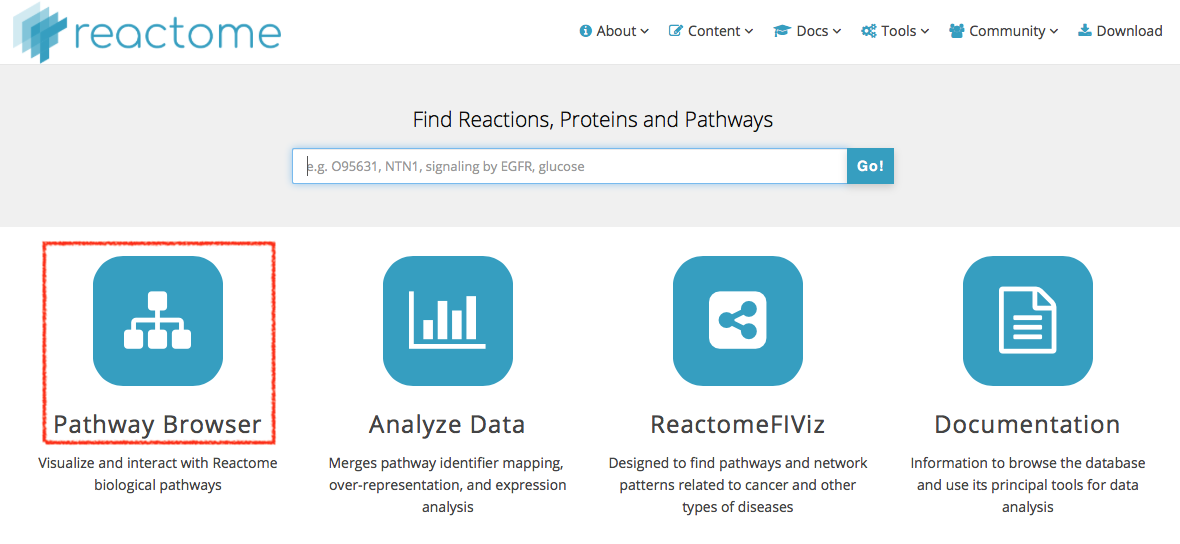Screen dimensions: 1180x544
Task: Click the Documentation title link
Action: tap(1028, 424)
